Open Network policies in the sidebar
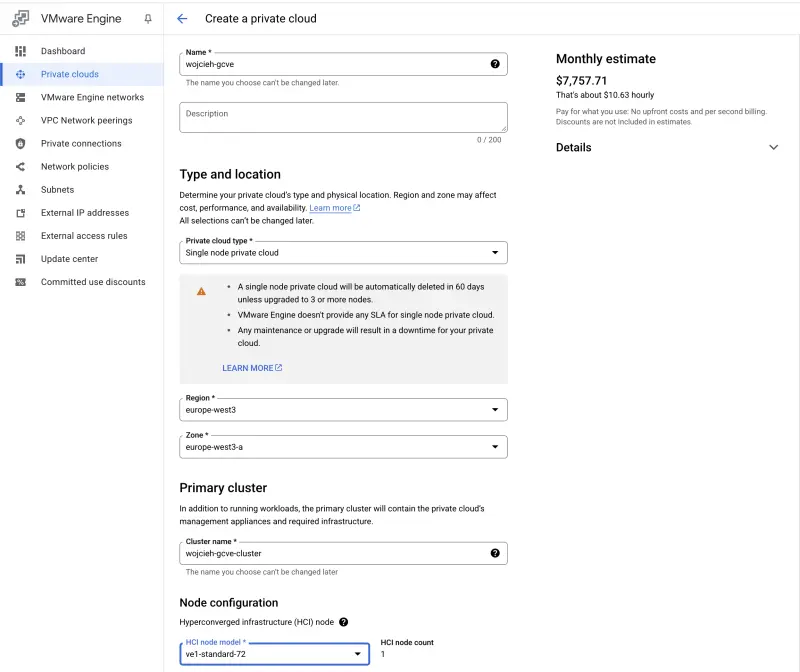 tap(74, 166)
